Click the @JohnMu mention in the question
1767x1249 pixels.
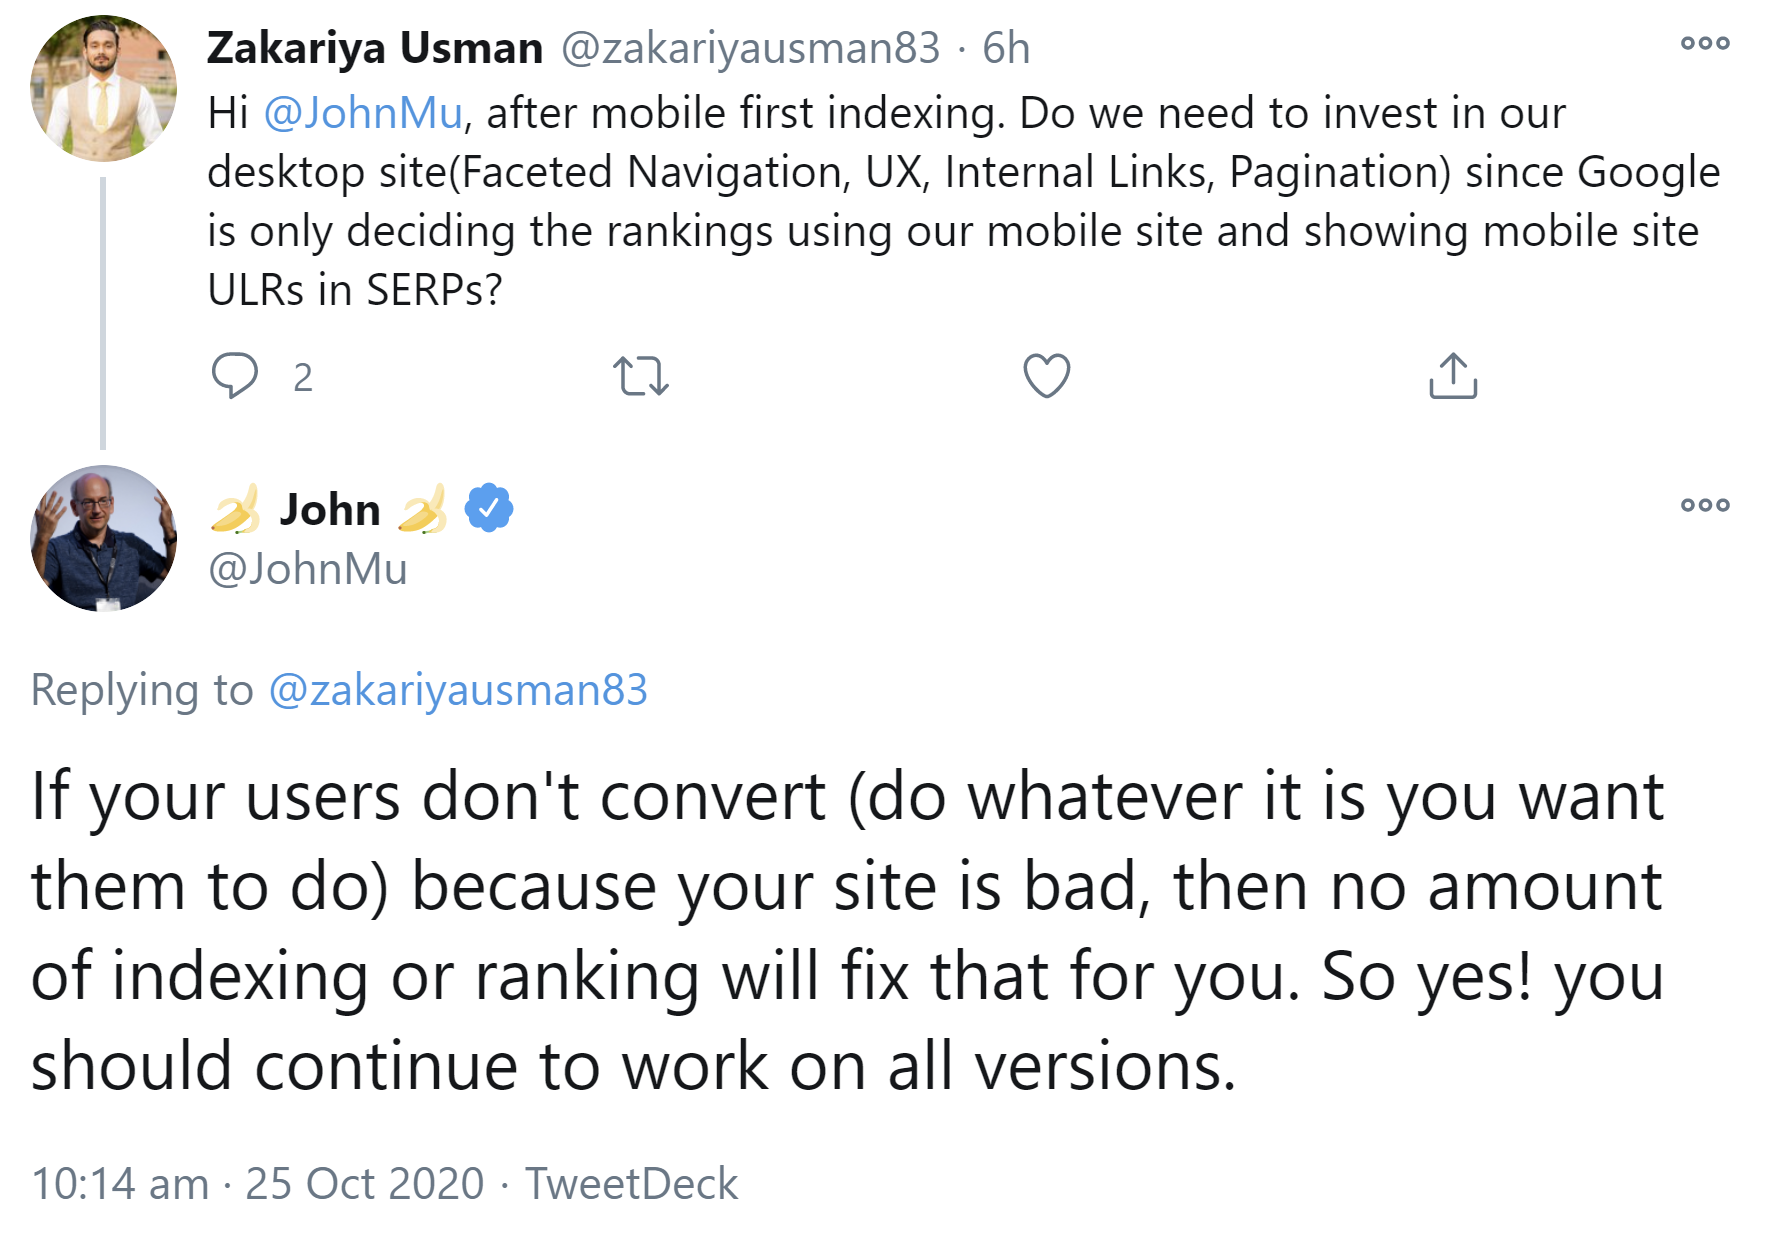(363, 113)
